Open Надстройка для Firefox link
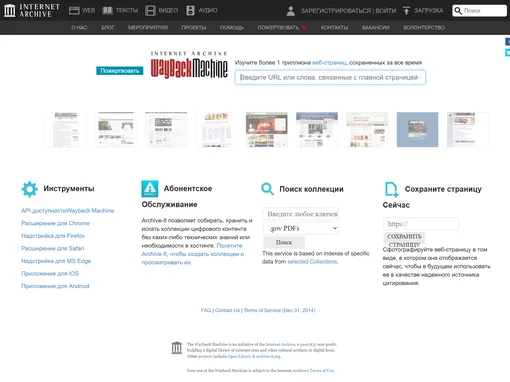Image resolution: width=510 pixels, height=382 pixels. [53, 236]
